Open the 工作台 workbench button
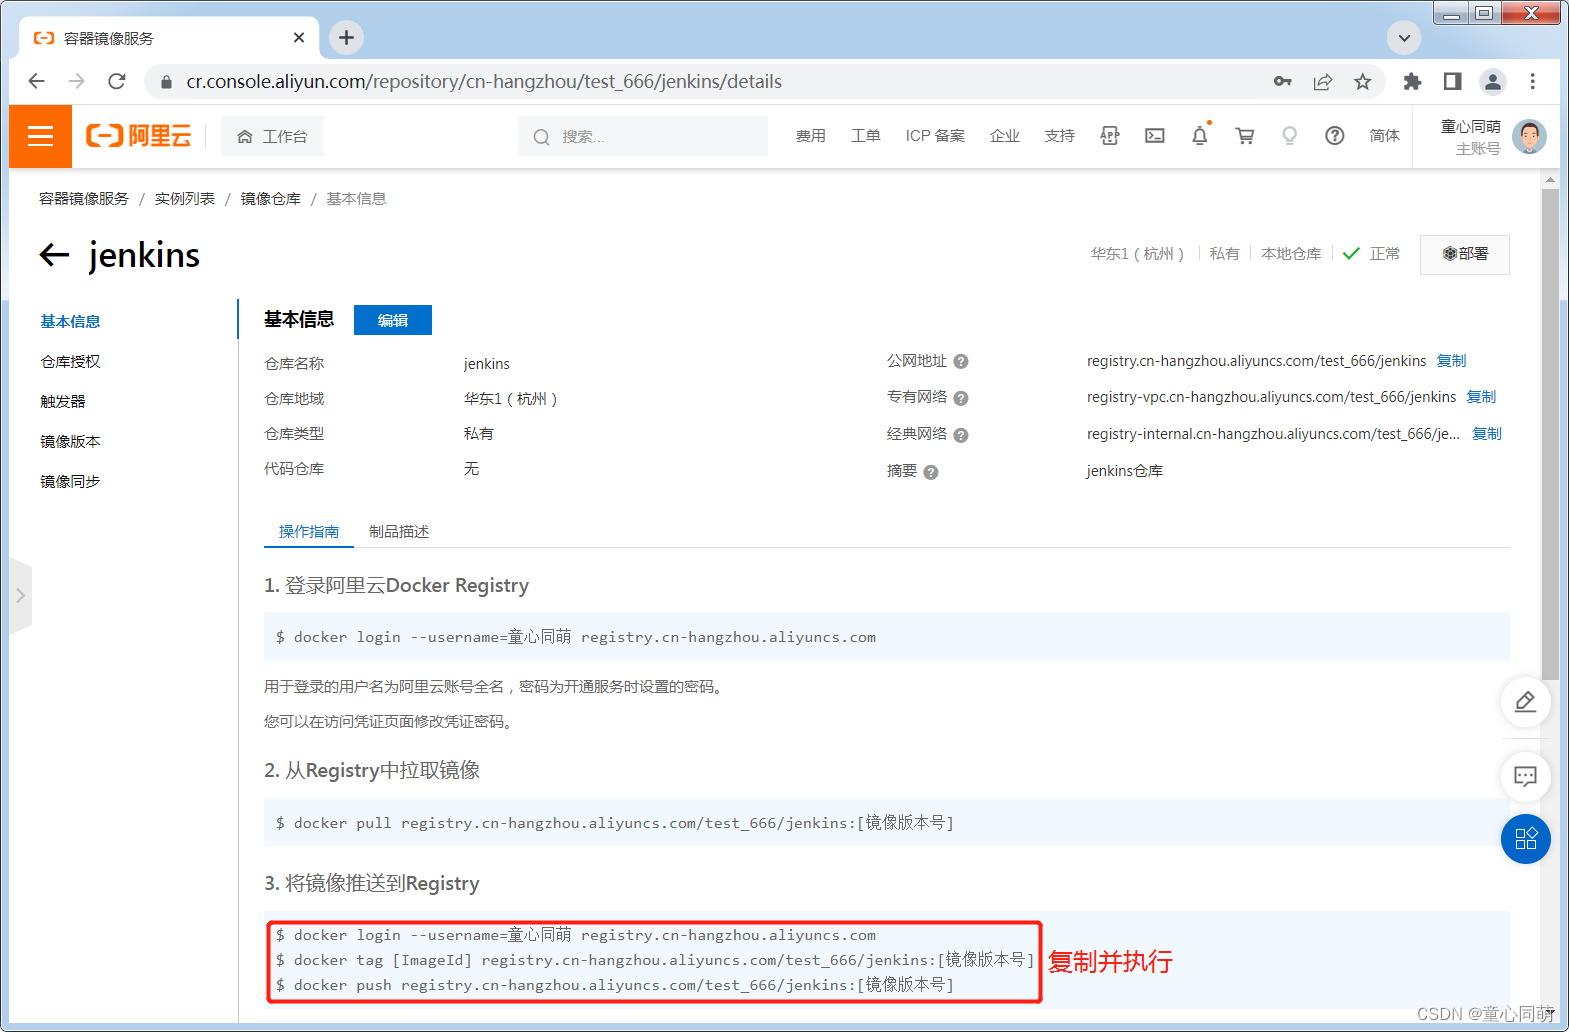The image size is (1569, 1032). 272,136
